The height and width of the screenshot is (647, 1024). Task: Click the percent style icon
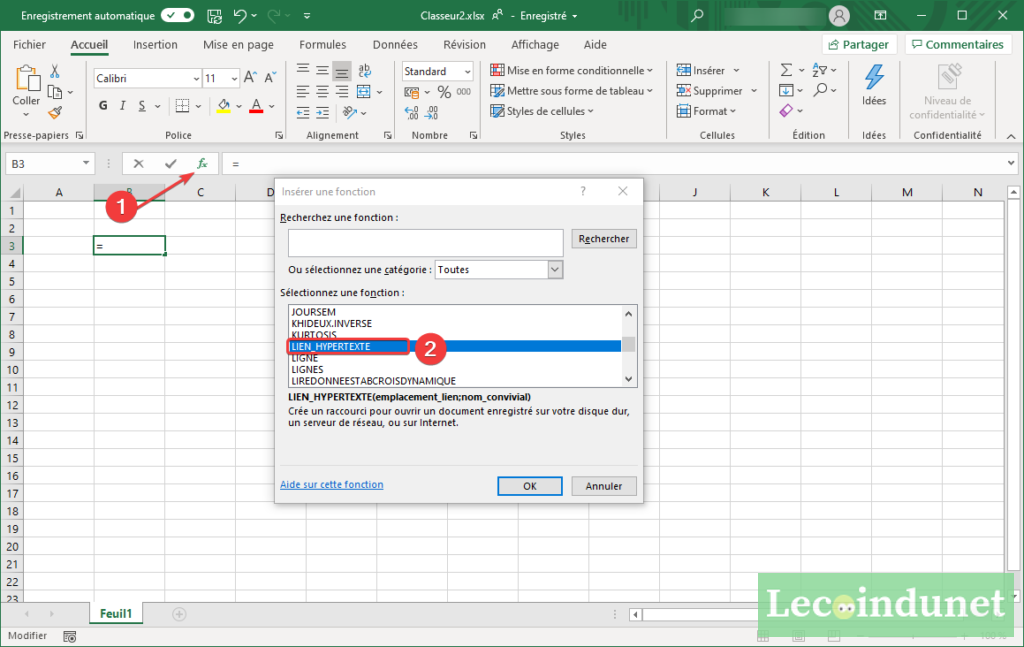pos(444,92)
